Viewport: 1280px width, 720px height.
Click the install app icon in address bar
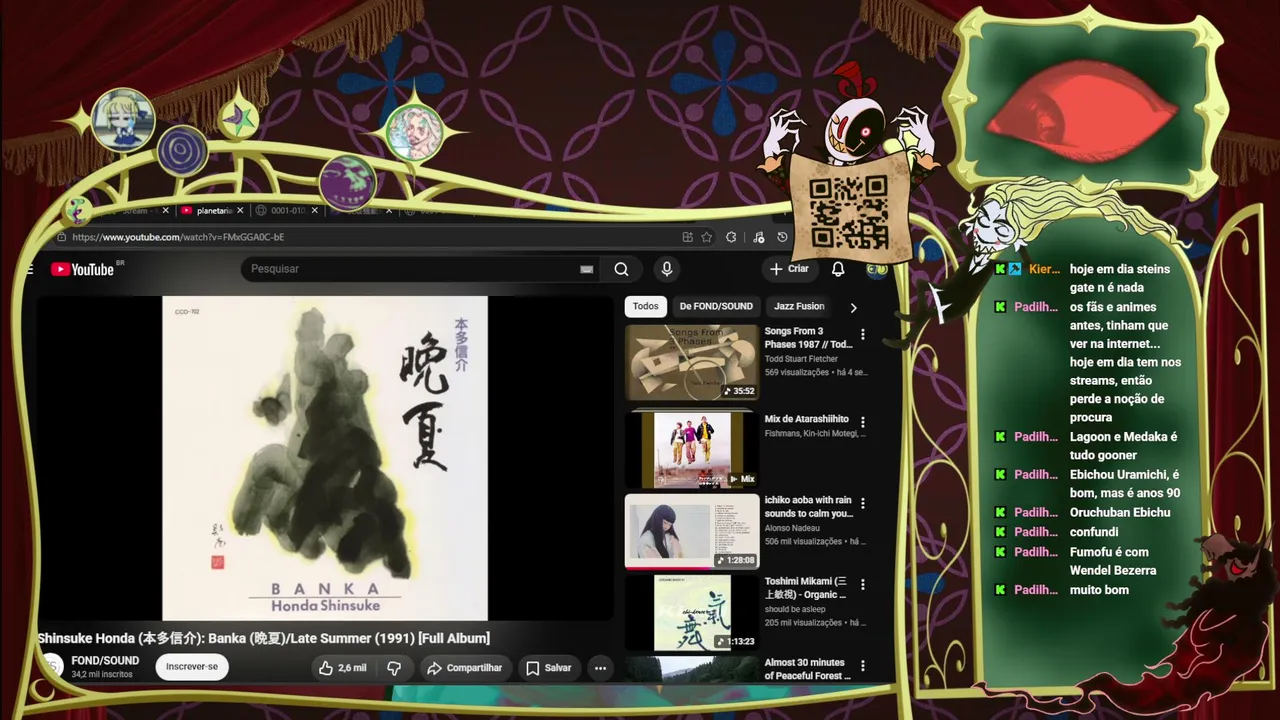coord(687,237)
